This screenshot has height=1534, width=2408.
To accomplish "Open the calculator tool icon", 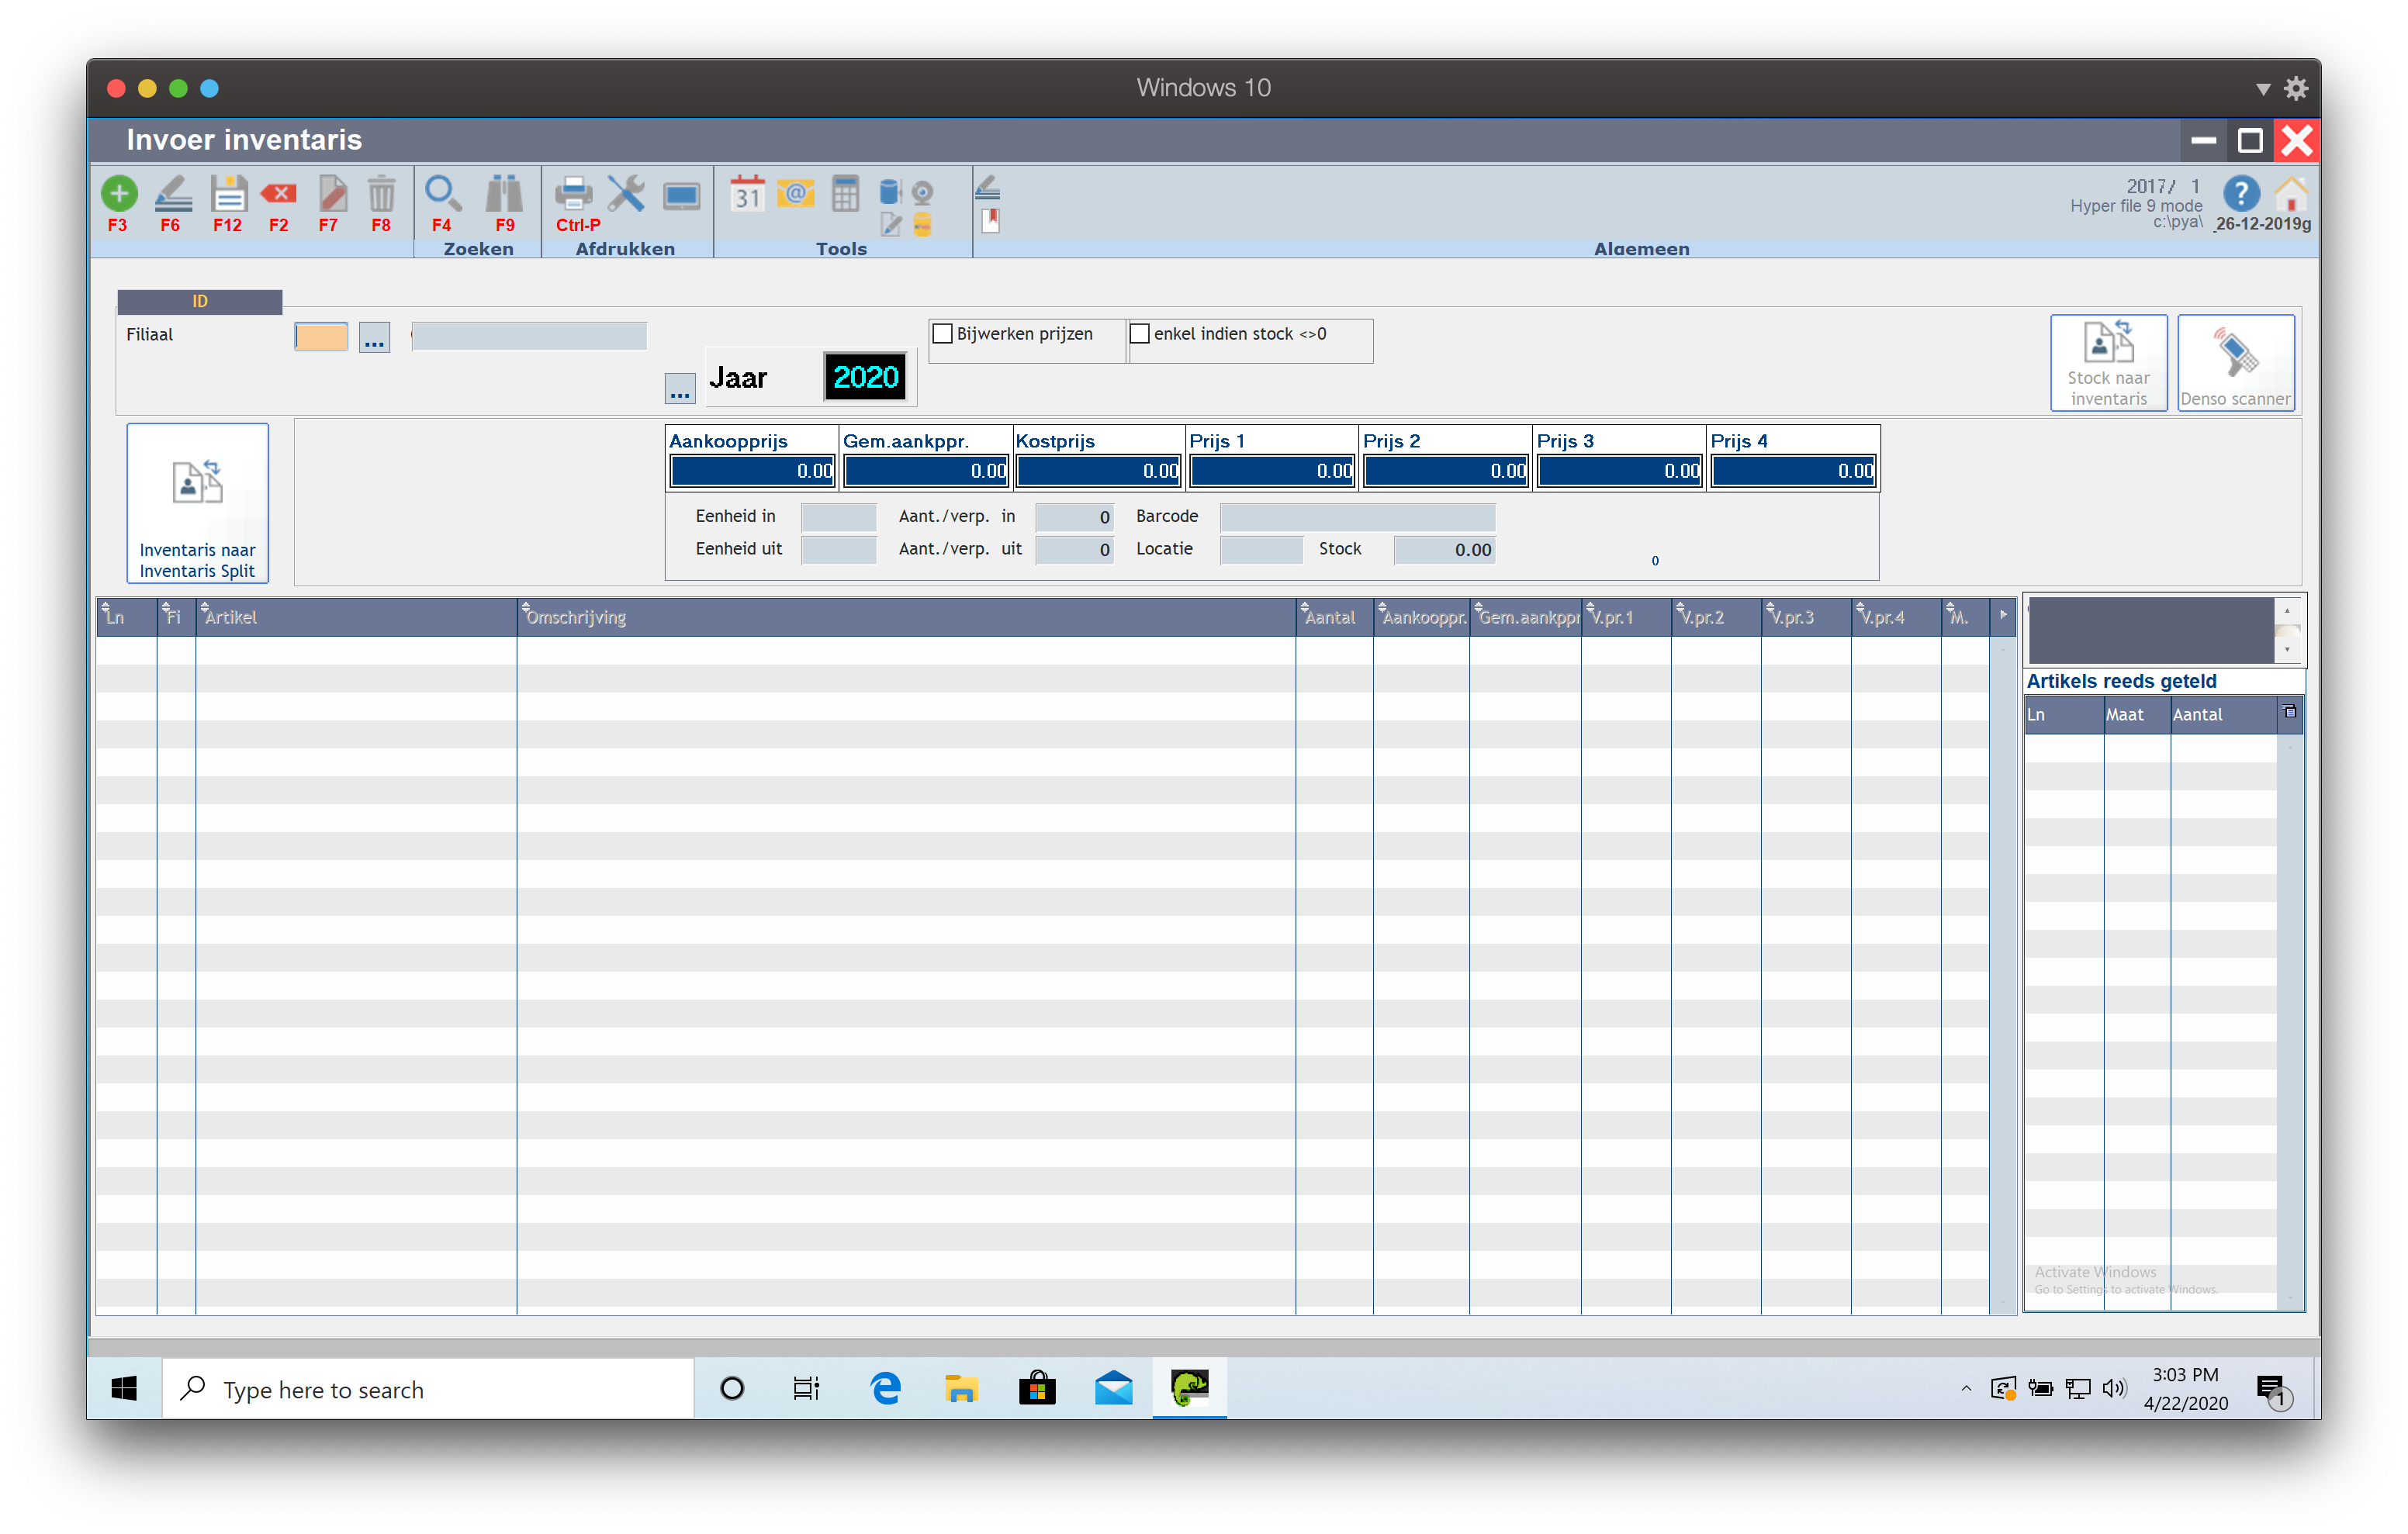I will 845,193.
